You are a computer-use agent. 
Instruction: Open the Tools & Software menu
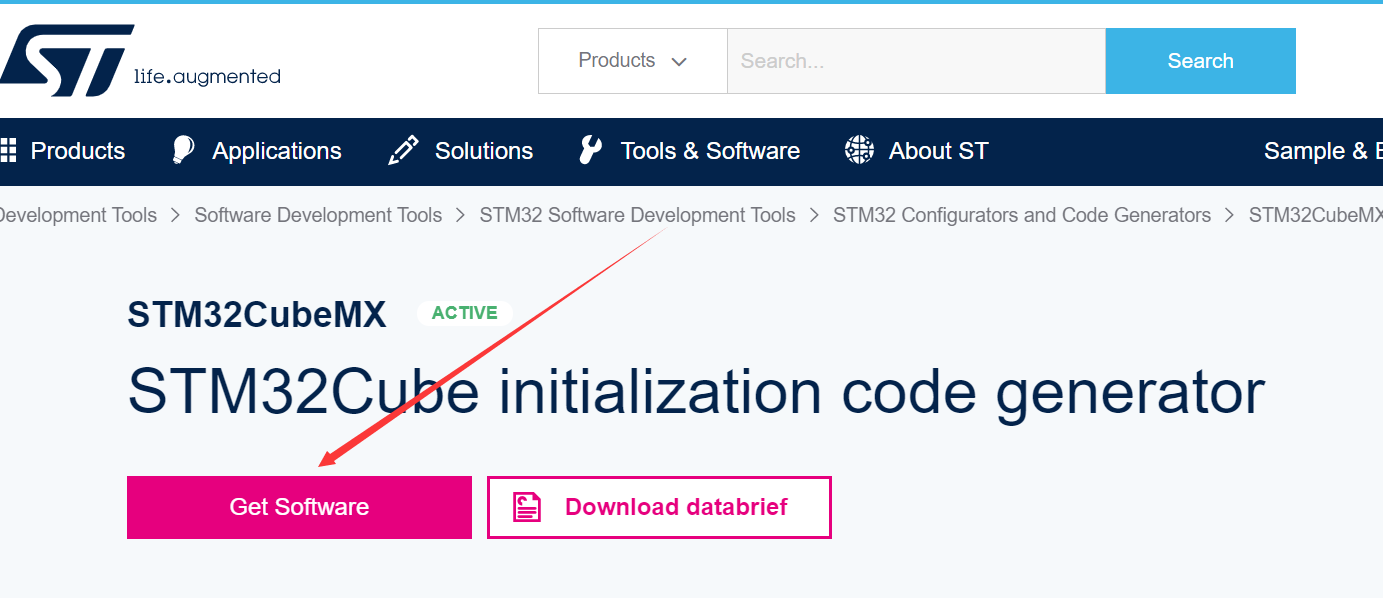coord(710,151)
